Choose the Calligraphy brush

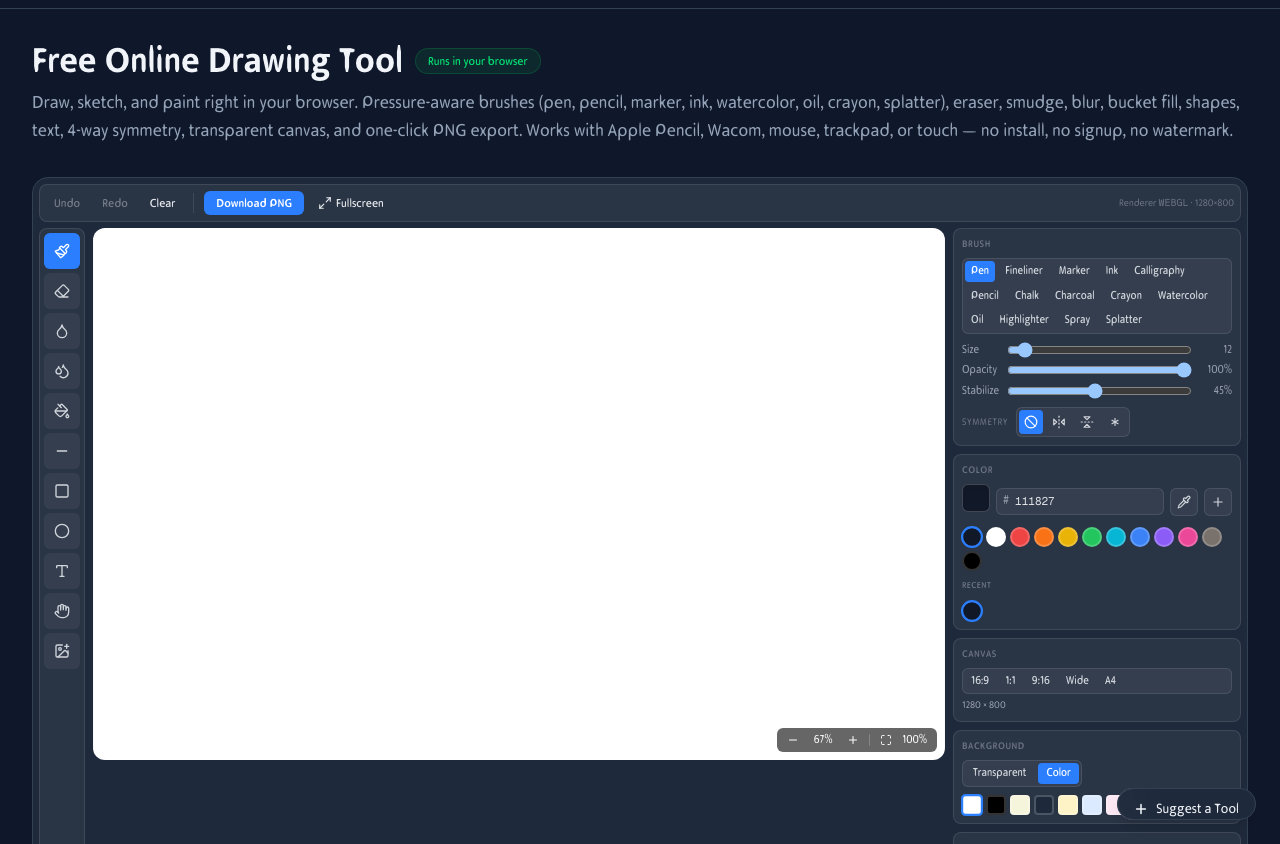pyautogui.click(x=1159, y=271)
